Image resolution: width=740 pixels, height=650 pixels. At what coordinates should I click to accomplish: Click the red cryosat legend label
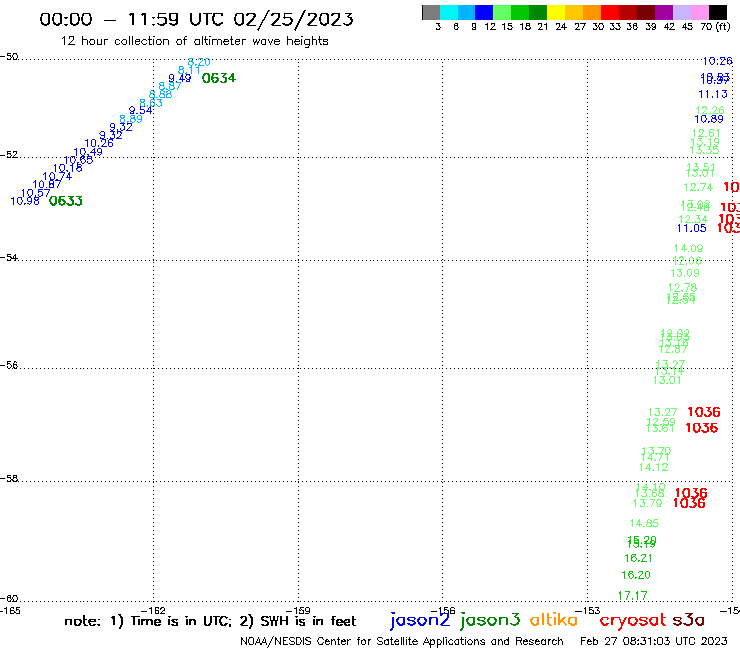(633, 620)
